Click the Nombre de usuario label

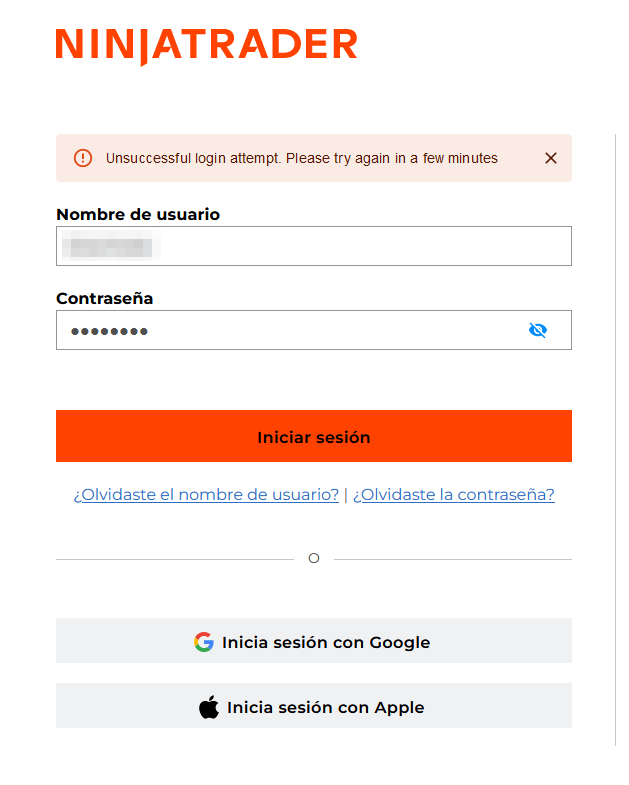click(x=138, y=214)
